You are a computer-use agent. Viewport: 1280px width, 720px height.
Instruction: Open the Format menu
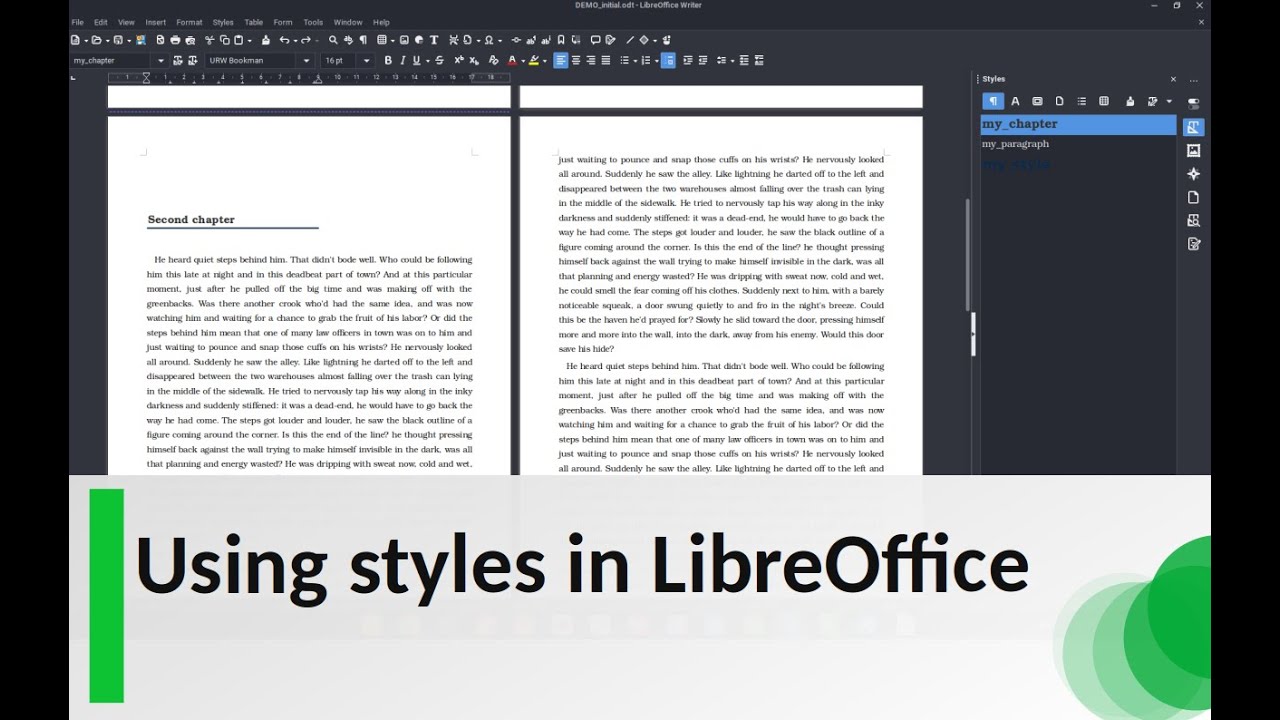click(x=189, y=22)
